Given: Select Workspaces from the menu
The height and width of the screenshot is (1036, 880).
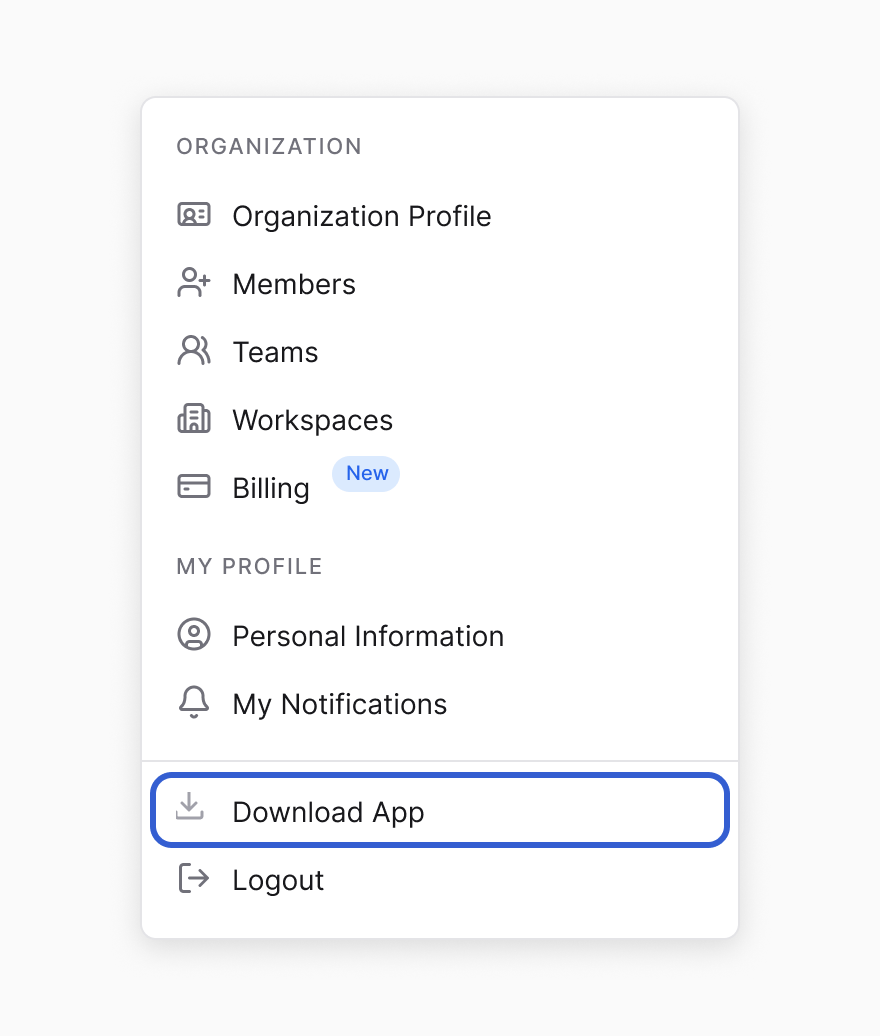Looking at the screenshot, I should (x=440, y=420).
